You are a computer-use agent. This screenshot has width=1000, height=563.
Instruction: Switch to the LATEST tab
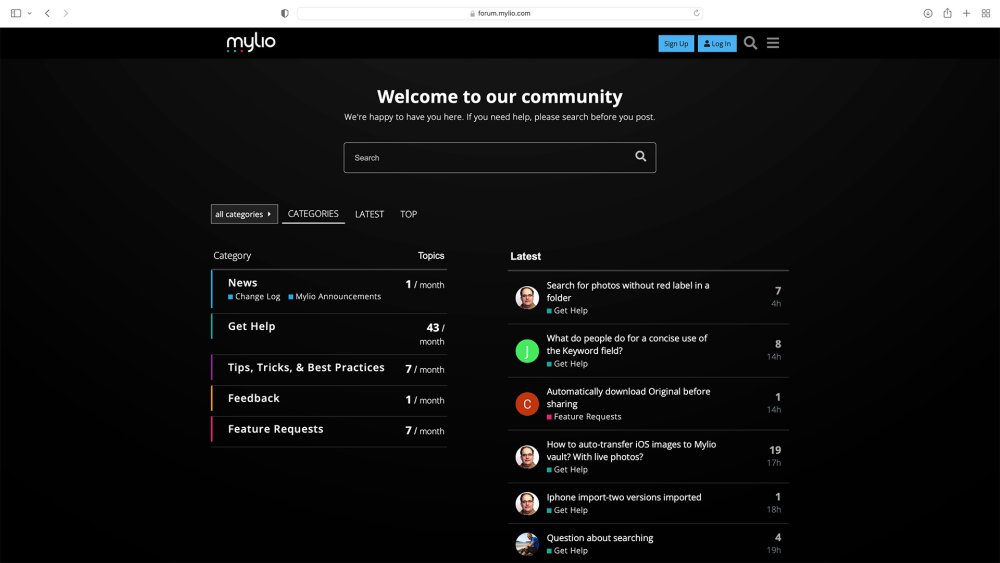369,214
